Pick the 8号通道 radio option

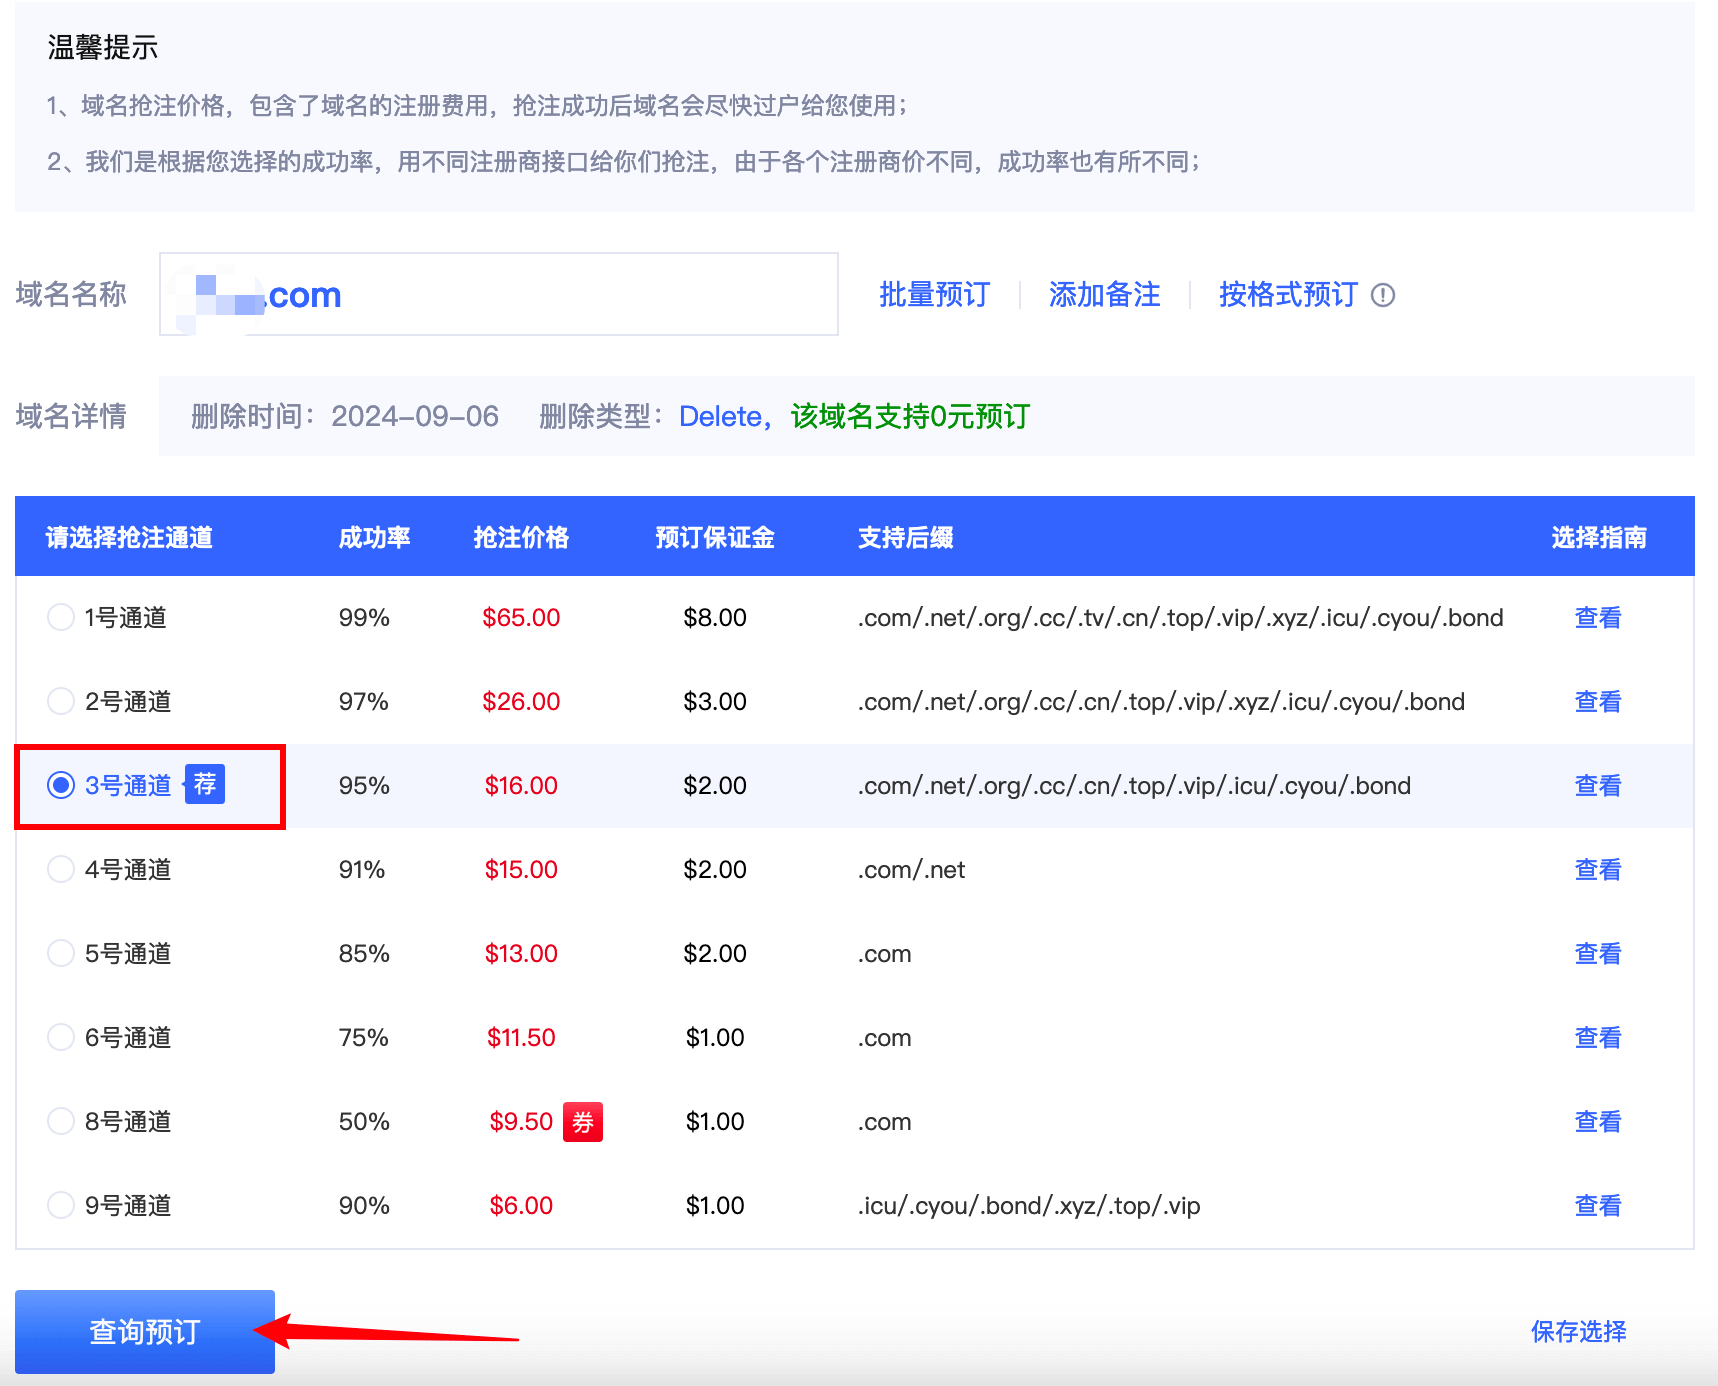click(61, 1122)
